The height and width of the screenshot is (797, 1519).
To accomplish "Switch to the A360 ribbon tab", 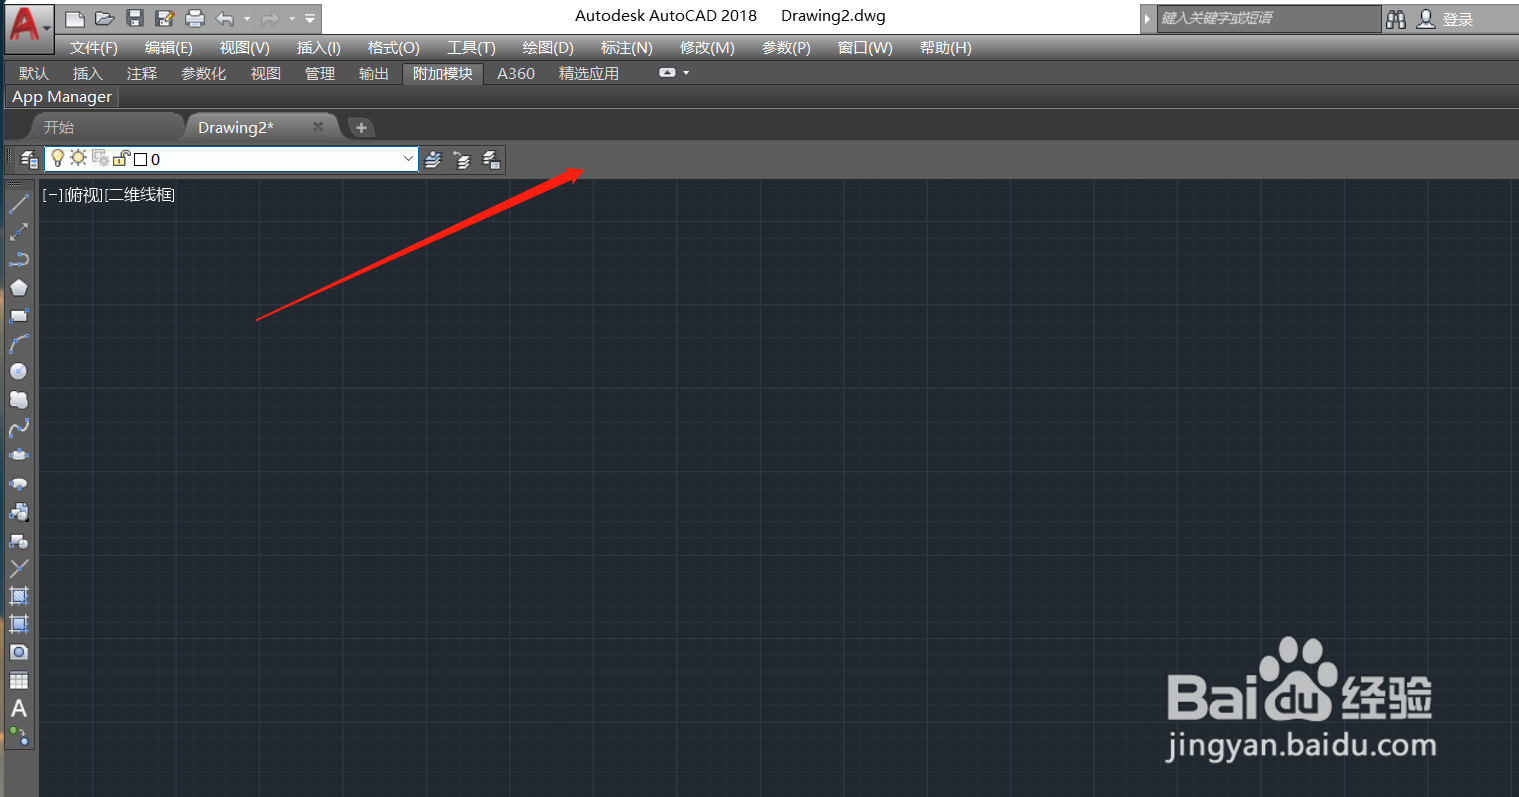I will (x=516, y=73).
